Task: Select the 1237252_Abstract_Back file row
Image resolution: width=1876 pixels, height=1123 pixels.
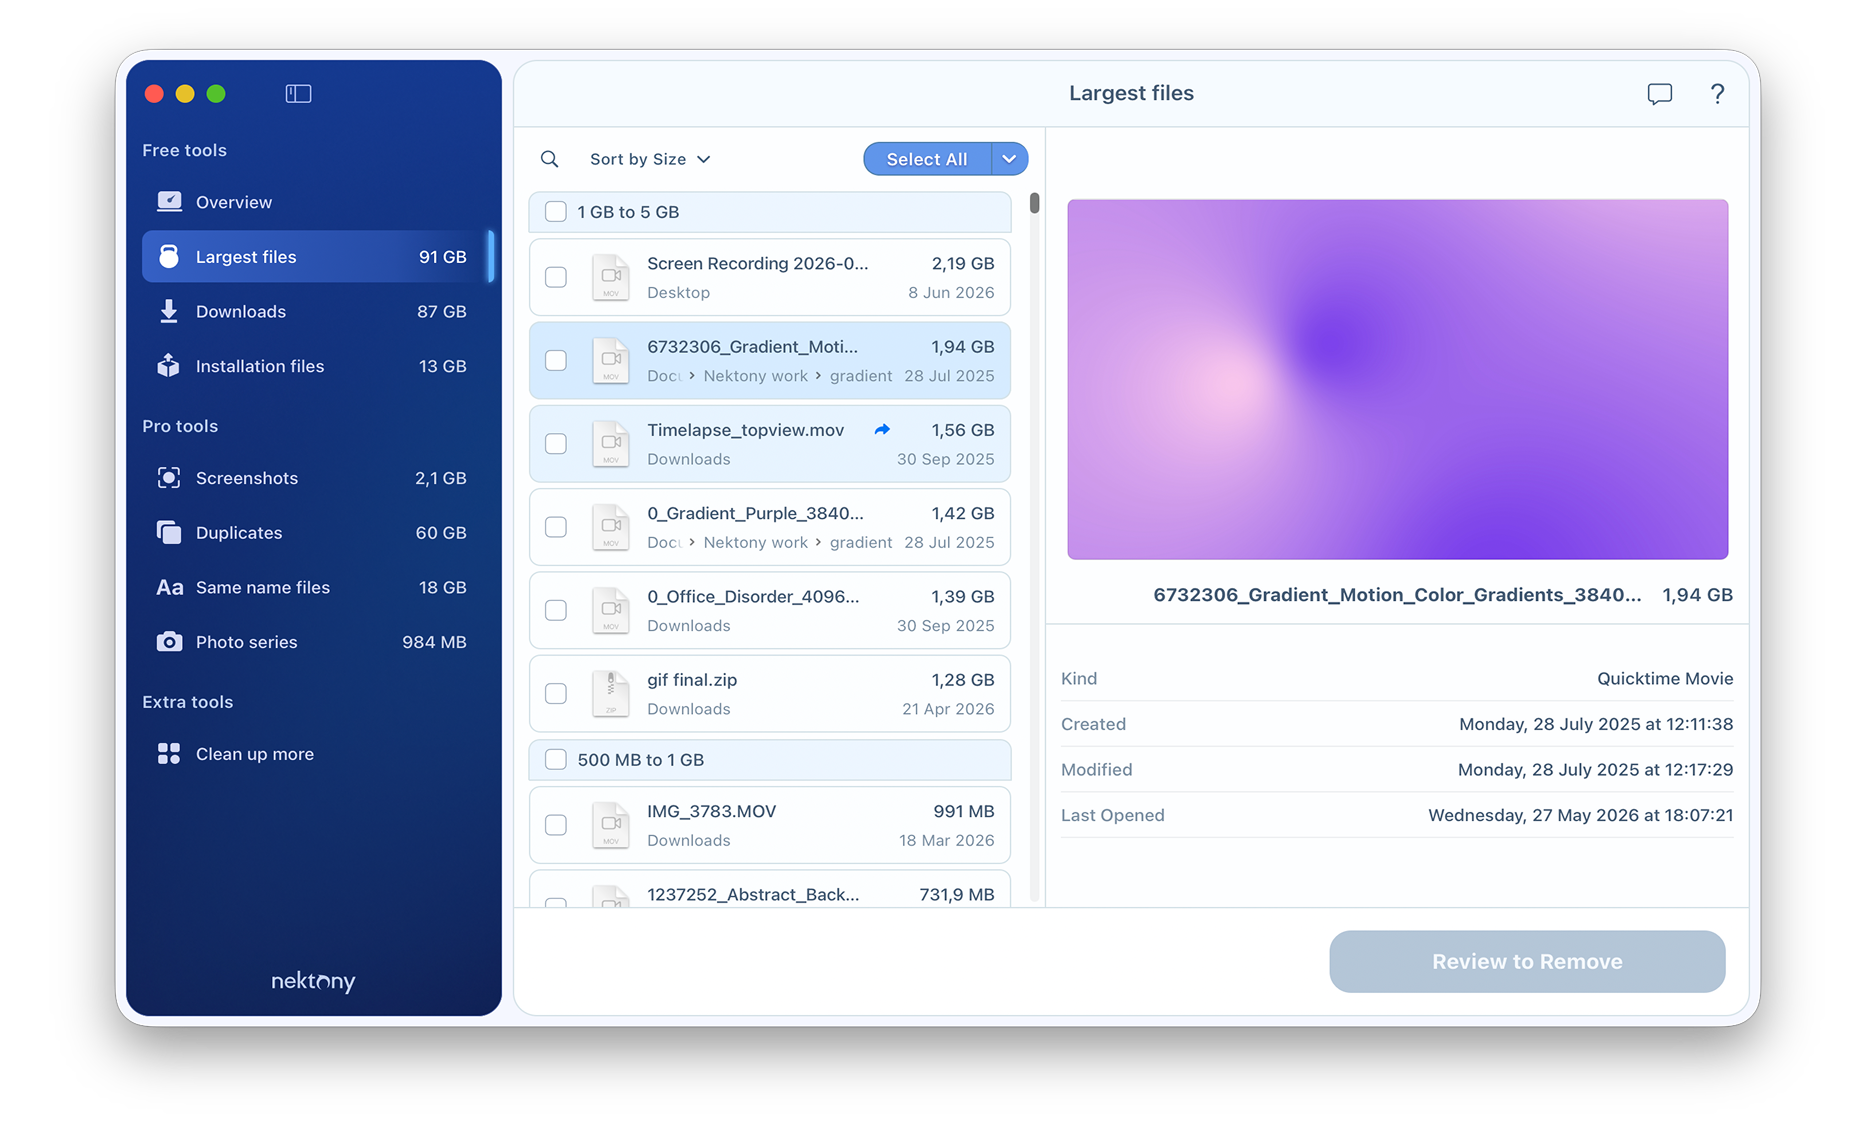Action: 769,889
